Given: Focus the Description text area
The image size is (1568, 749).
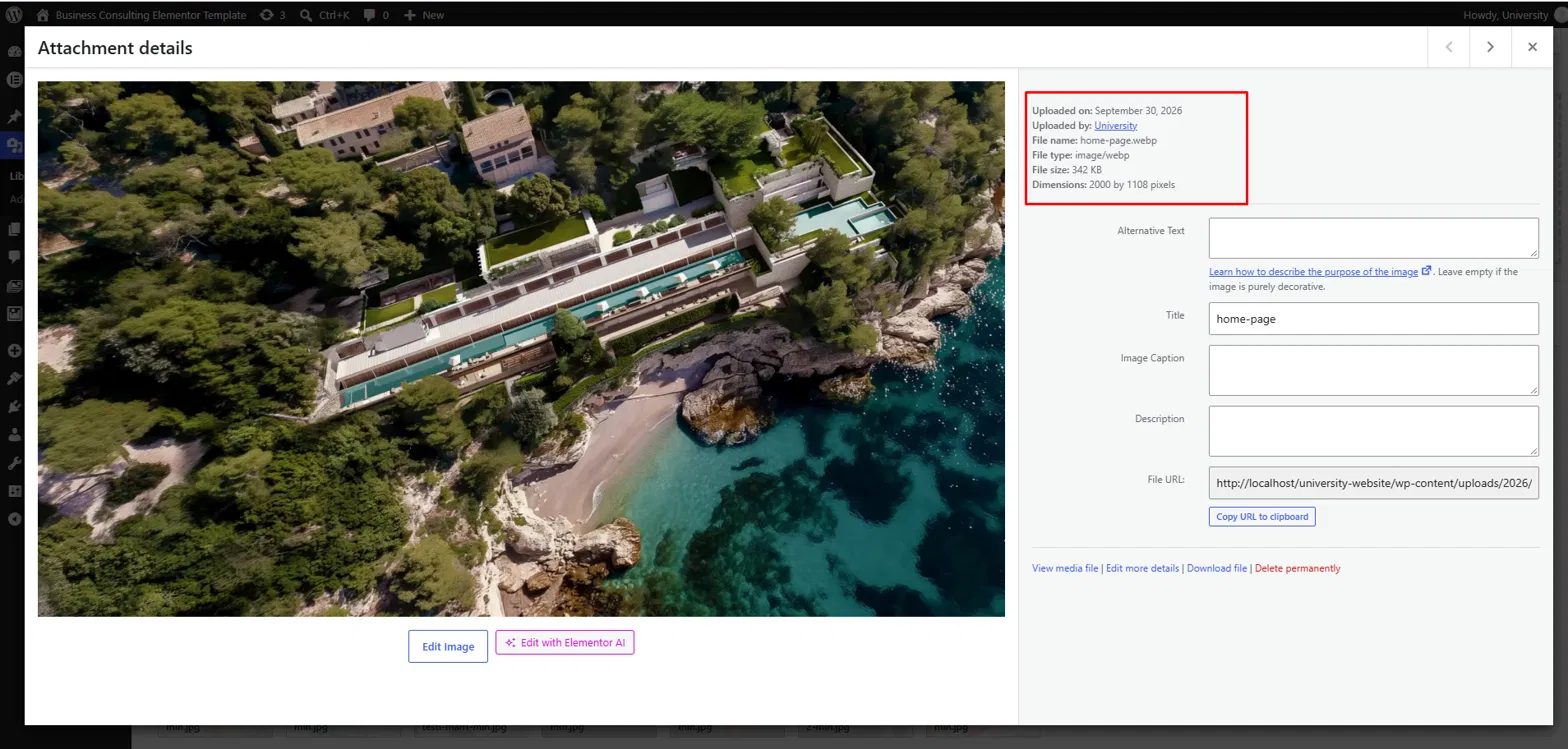Looking at the screenshot, I should point(1373,431).
